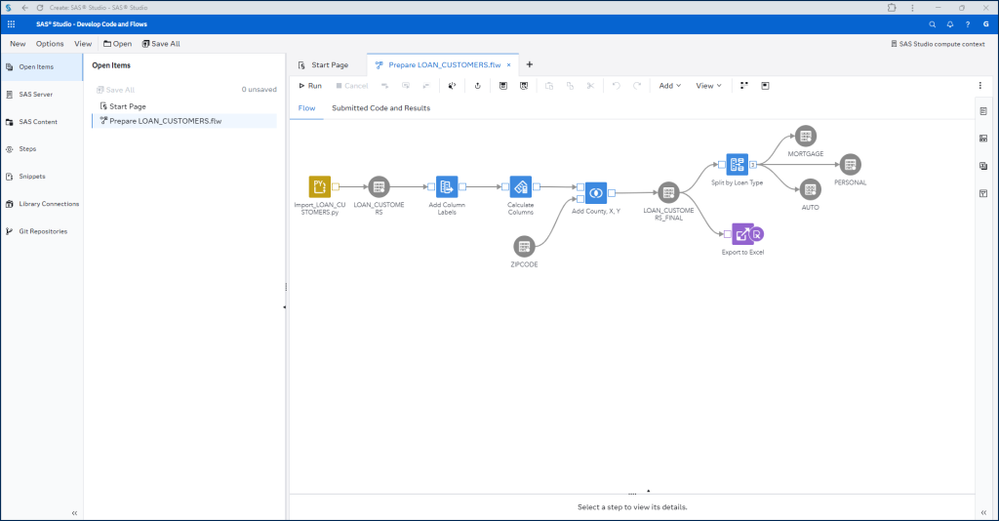Collapse Open Items pane splitter arrow
This screenshot has width=999, height=521.
[284, 307]
